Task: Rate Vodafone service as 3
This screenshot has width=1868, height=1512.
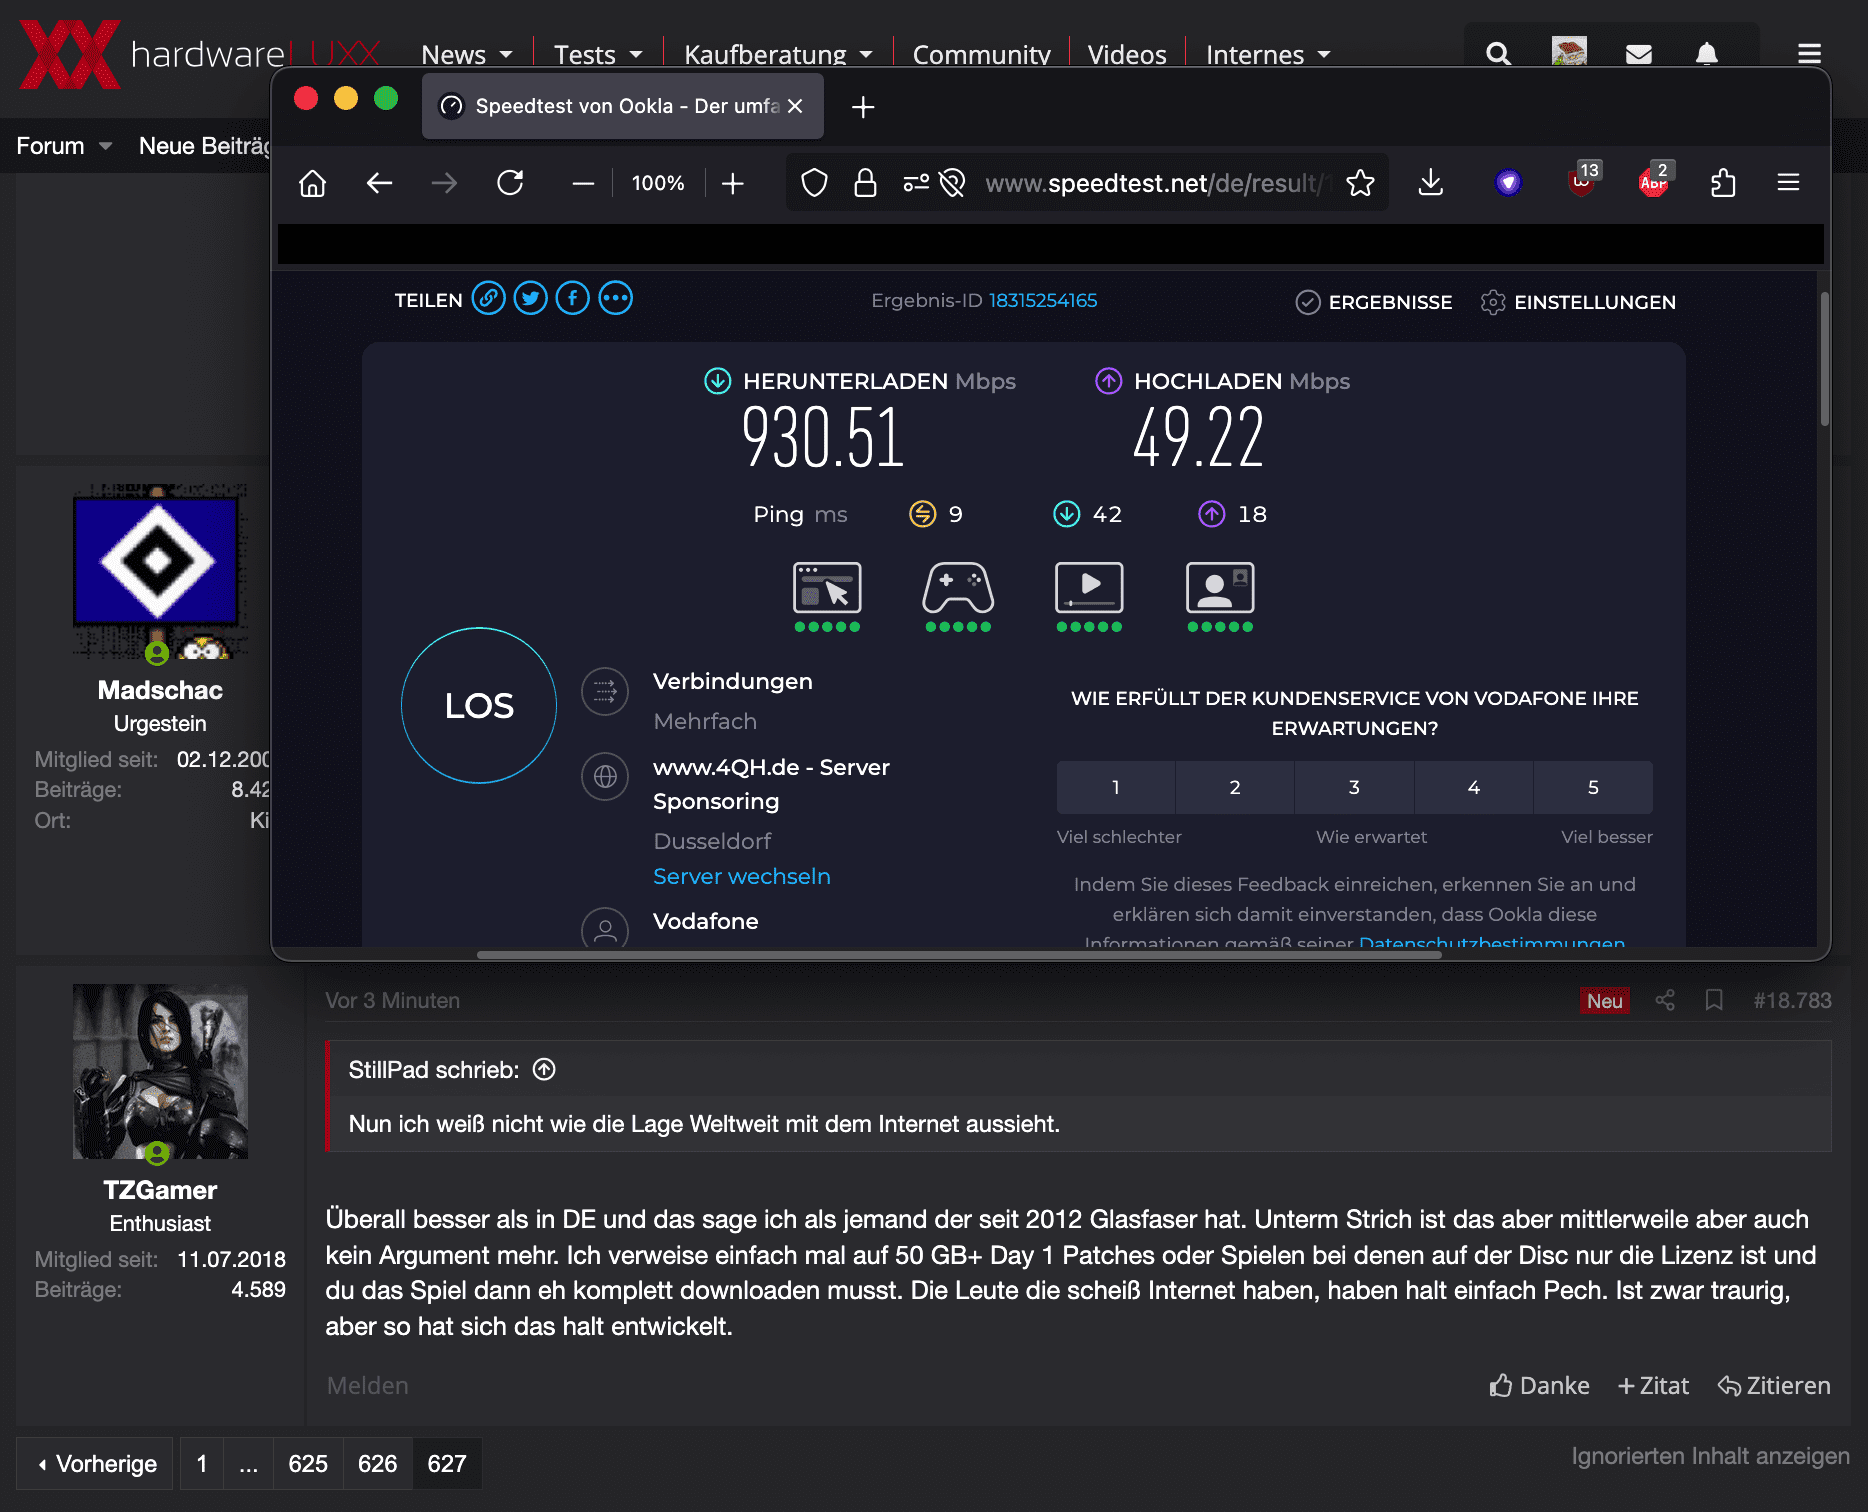Action: tap(1354, 787)
